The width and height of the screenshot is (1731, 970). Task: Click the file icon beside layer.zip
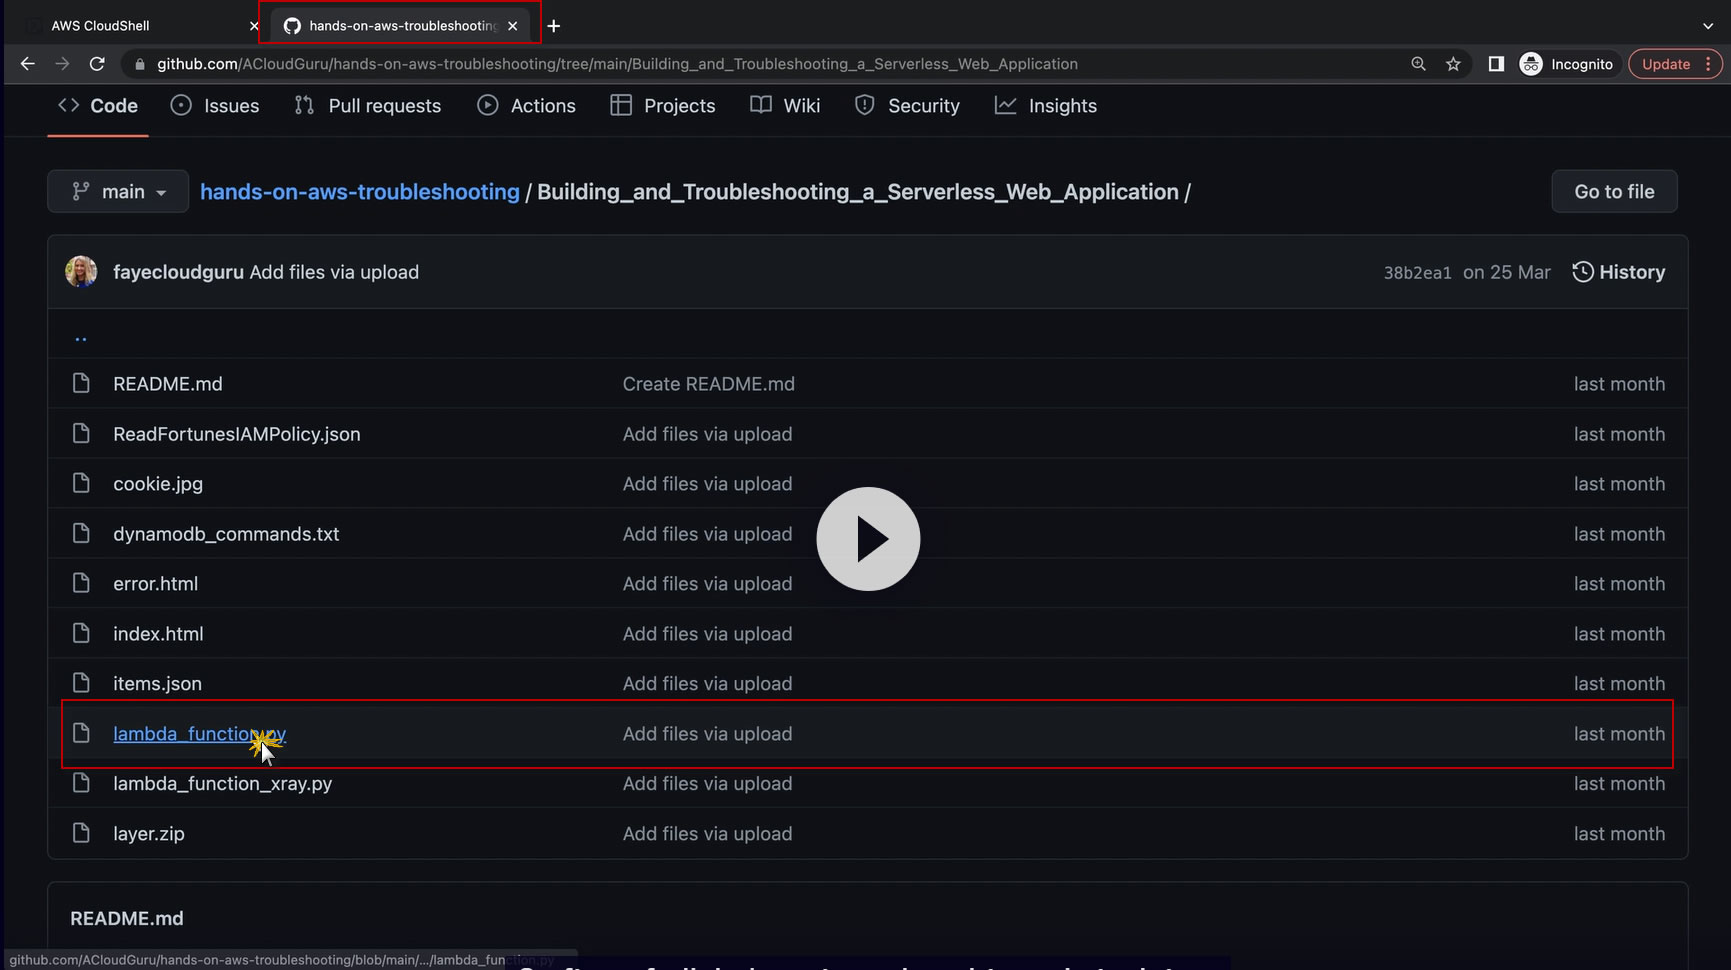81,833
